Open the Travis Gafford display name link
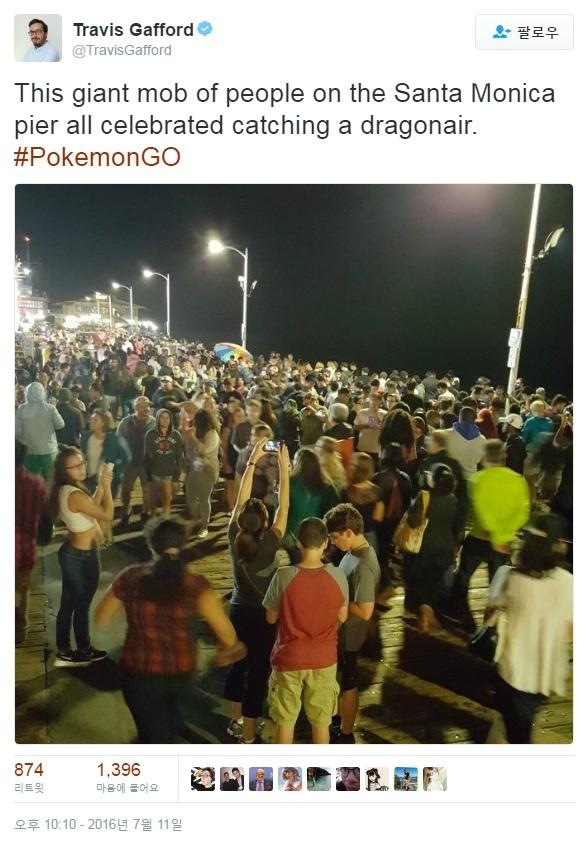Image resolution: width=585 pixels, height=841 pixels. 133,29
